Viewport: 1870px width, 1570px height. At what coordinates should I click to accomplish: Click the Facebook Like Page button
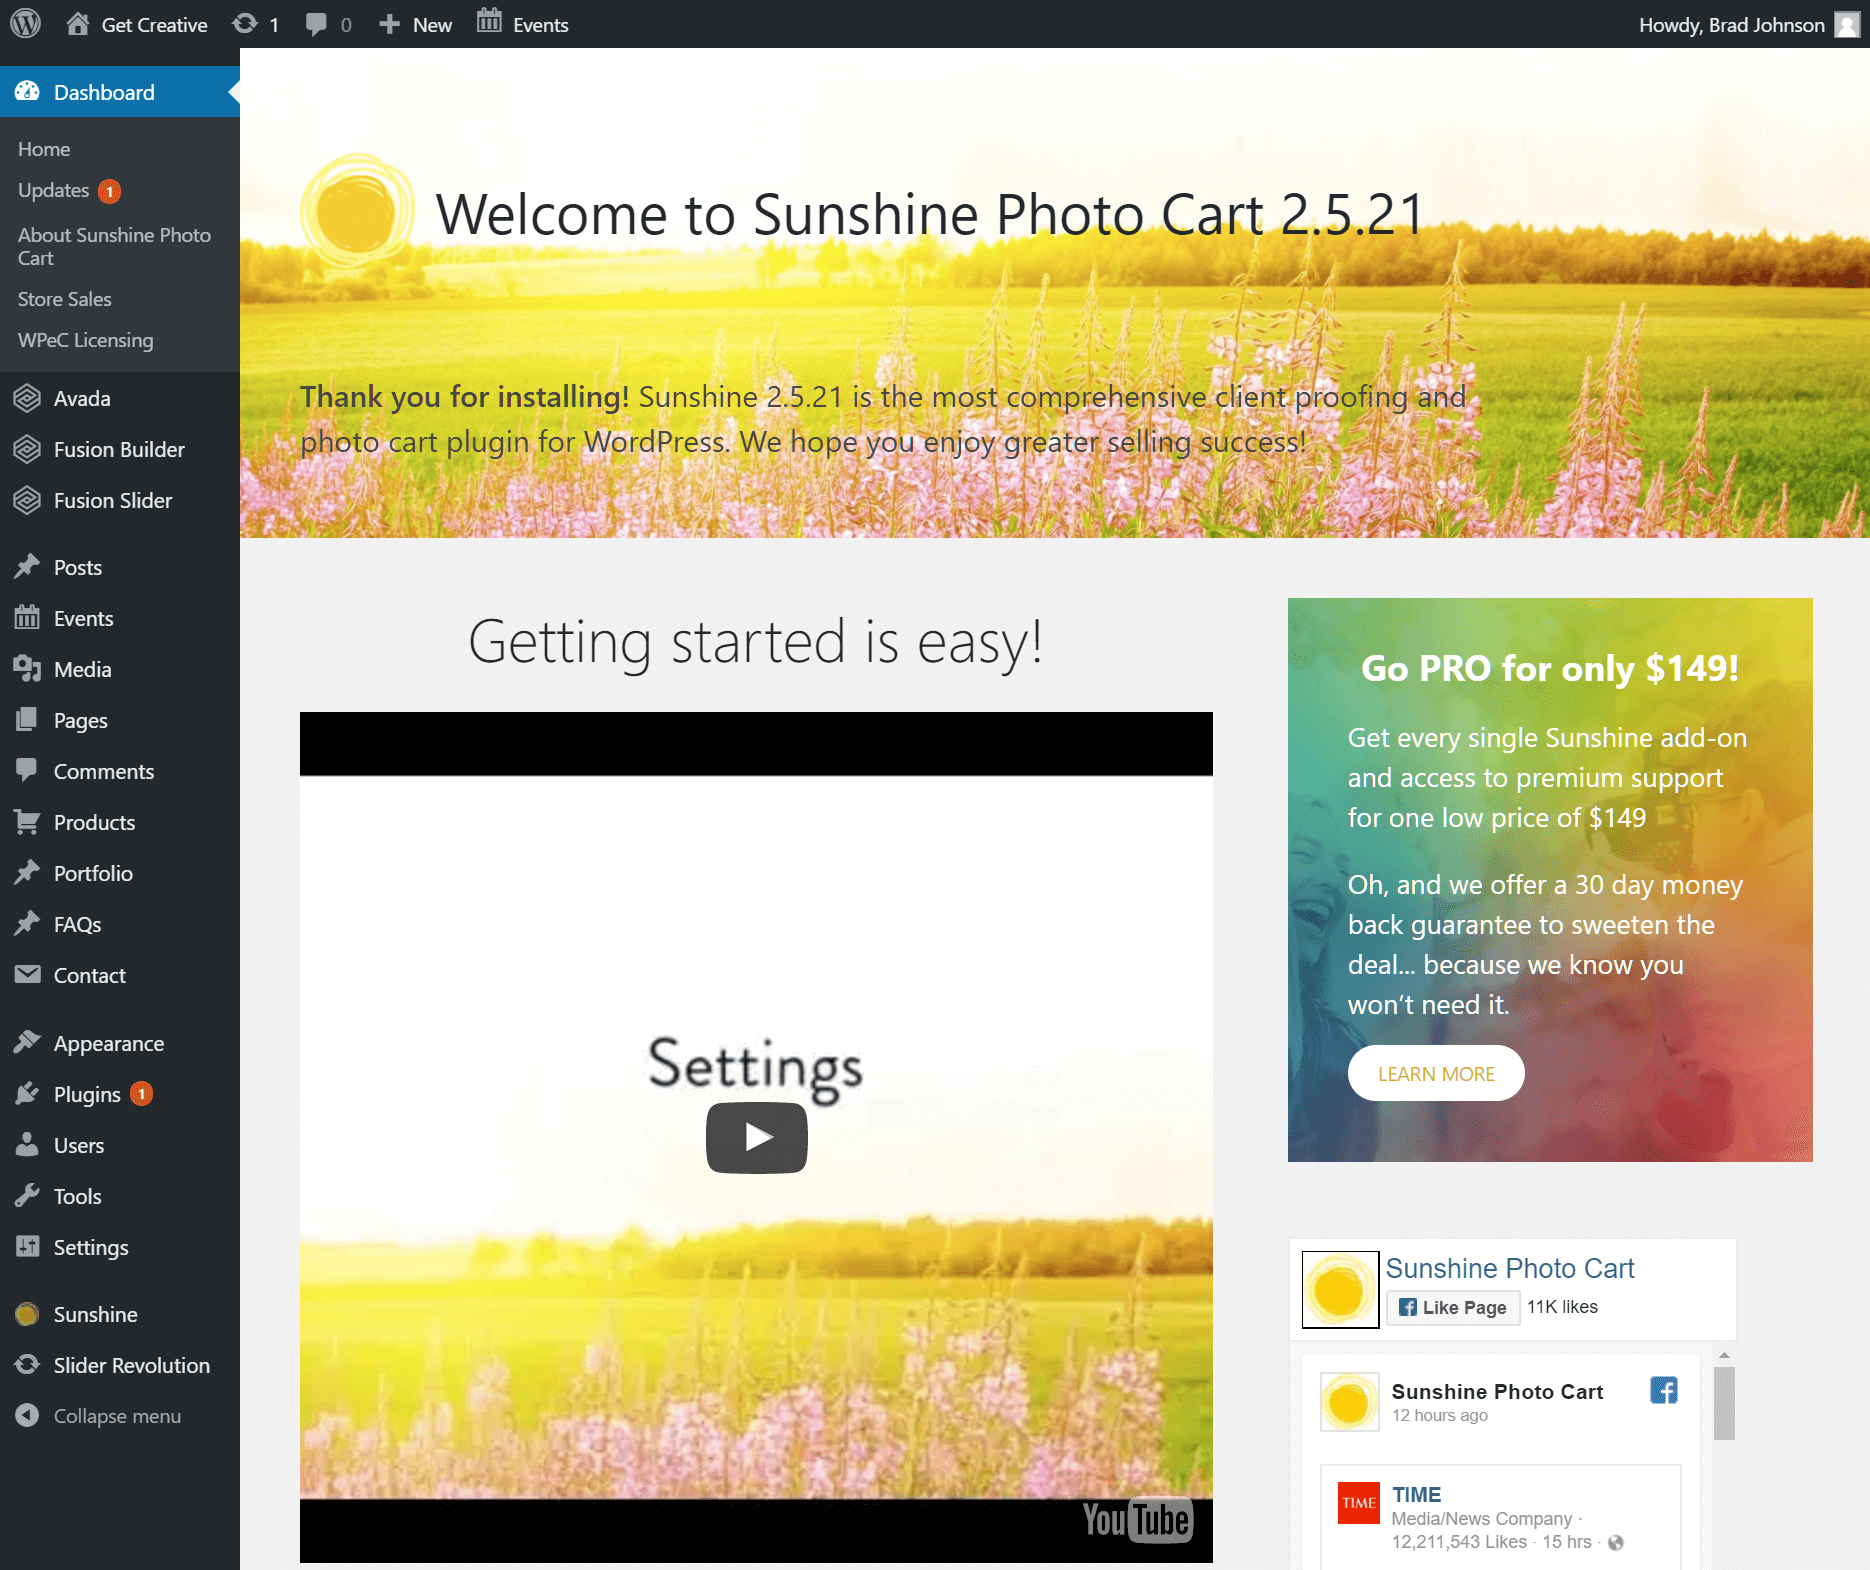[x=1453, y=1307]
